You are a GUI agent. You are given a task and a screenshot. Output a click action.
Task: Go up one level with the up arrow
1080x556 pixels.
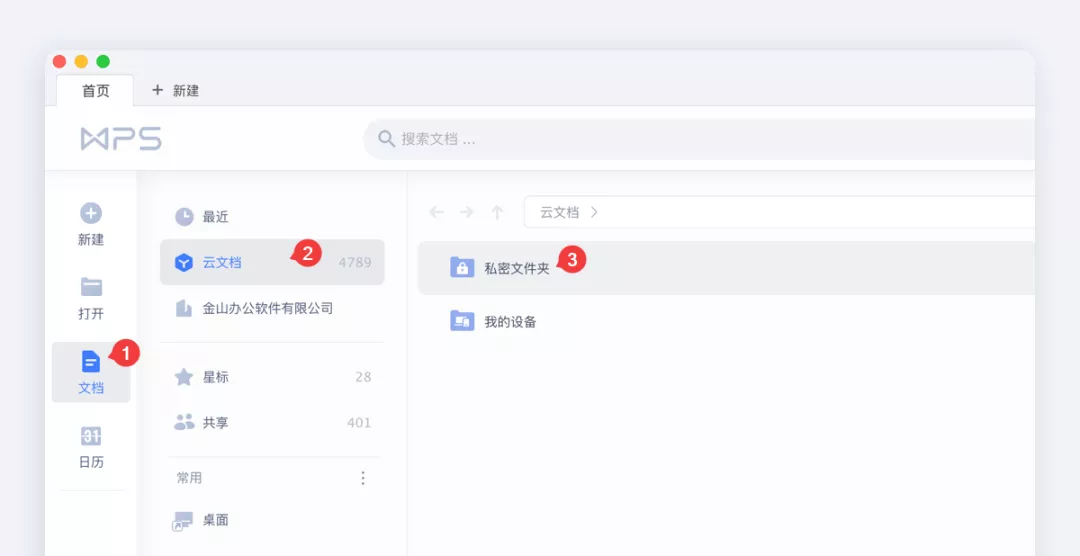pyautogui.click(x=497, y=212)
